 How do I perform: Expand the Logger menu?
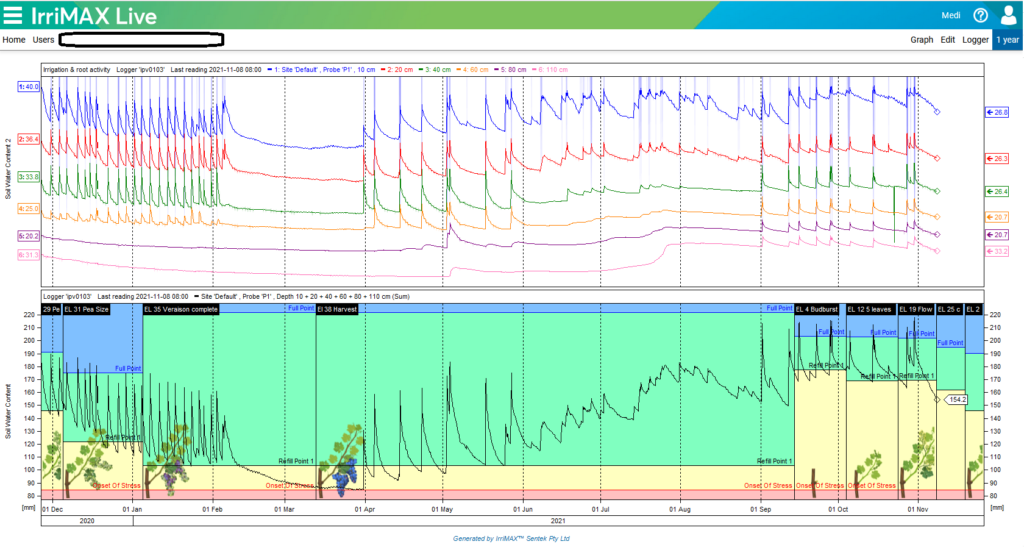point(975,40)
